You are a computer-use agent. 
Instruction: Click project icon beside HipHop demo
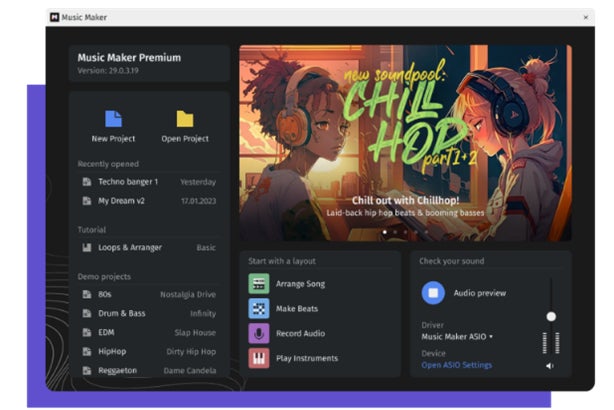[x=87, y=351]
